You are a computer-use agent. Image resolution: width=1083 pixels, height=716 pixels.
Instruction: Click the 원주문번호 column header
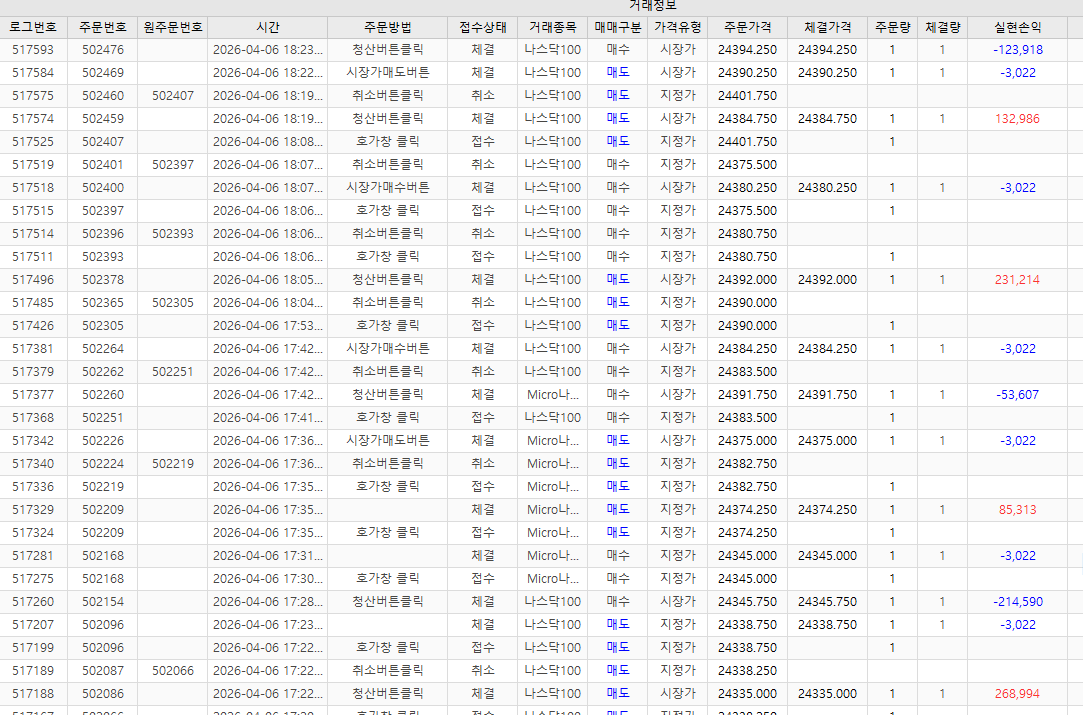[x=173, y=28]
